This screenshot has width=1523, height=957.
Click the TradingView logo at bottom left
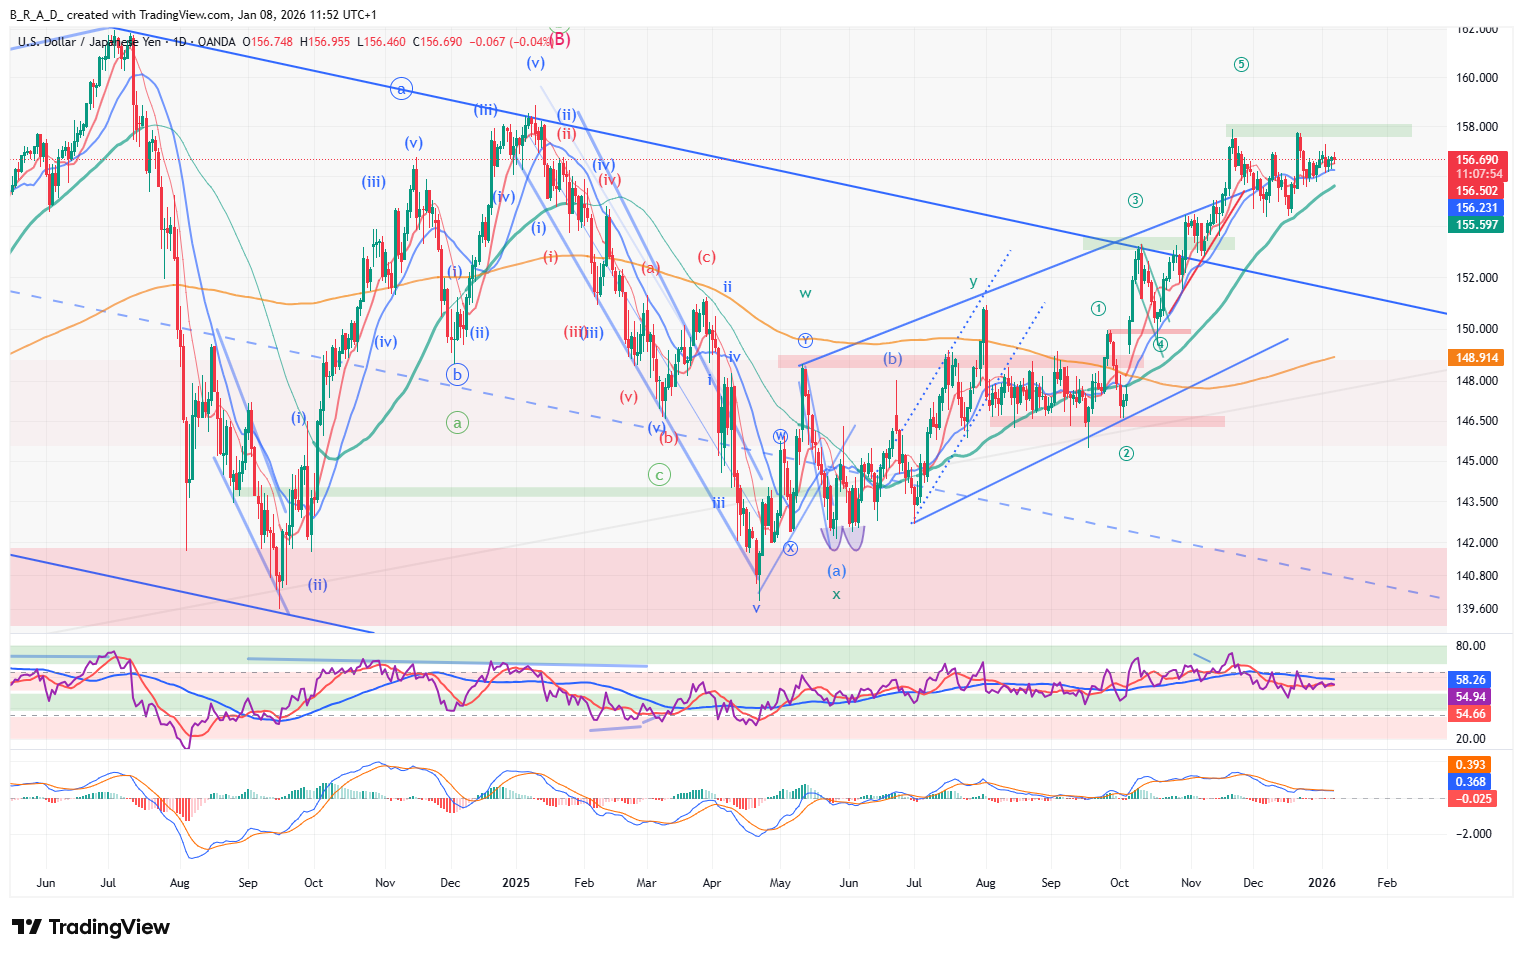(90, 927)
